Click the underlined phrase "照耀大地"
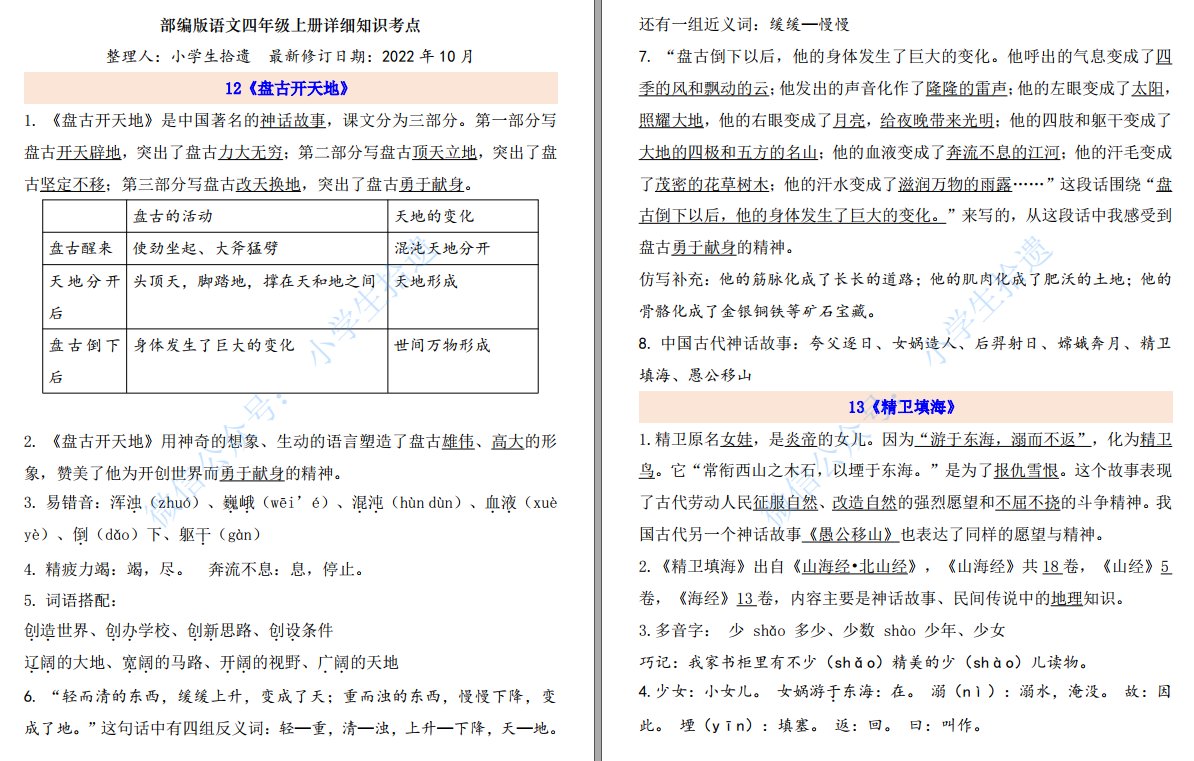The image size is (1194, 761). coord(671,120)
